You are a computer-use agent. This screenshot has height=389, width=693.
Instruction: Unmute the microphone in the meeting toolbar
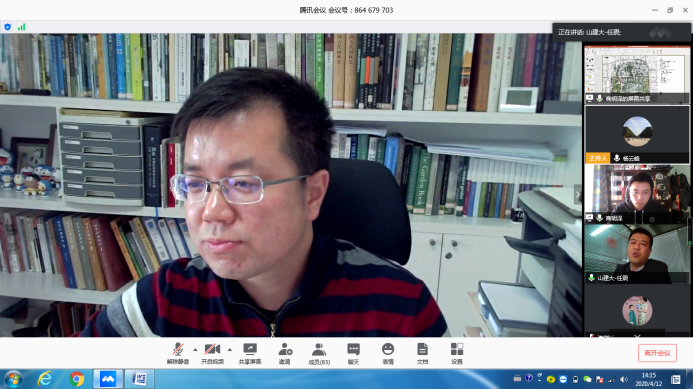point(178,350)
